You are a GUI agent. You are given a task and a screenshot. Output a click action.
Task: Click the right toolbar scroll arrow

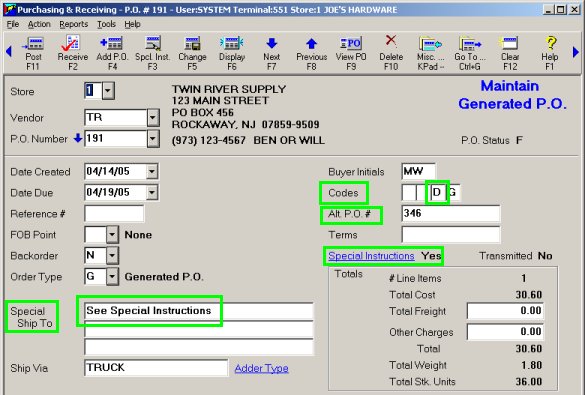click(x=575, y=52)
